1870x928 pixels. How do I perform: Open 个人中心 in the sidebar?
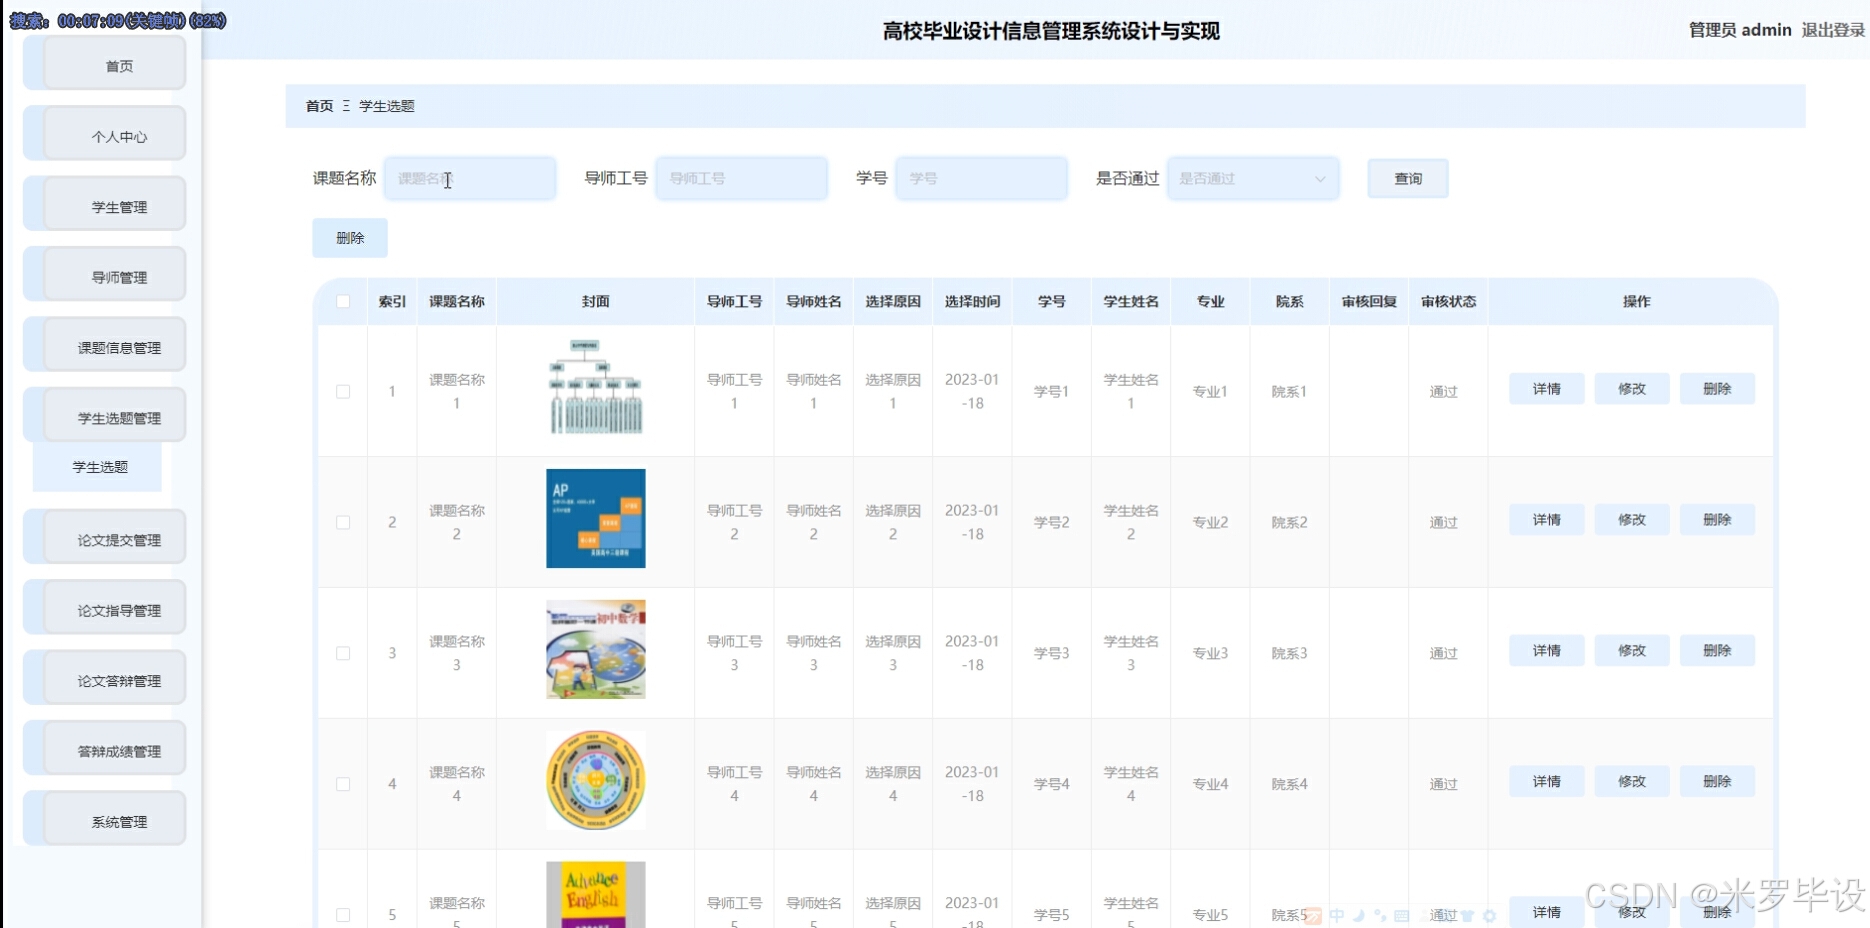click(x=105, y=135)
